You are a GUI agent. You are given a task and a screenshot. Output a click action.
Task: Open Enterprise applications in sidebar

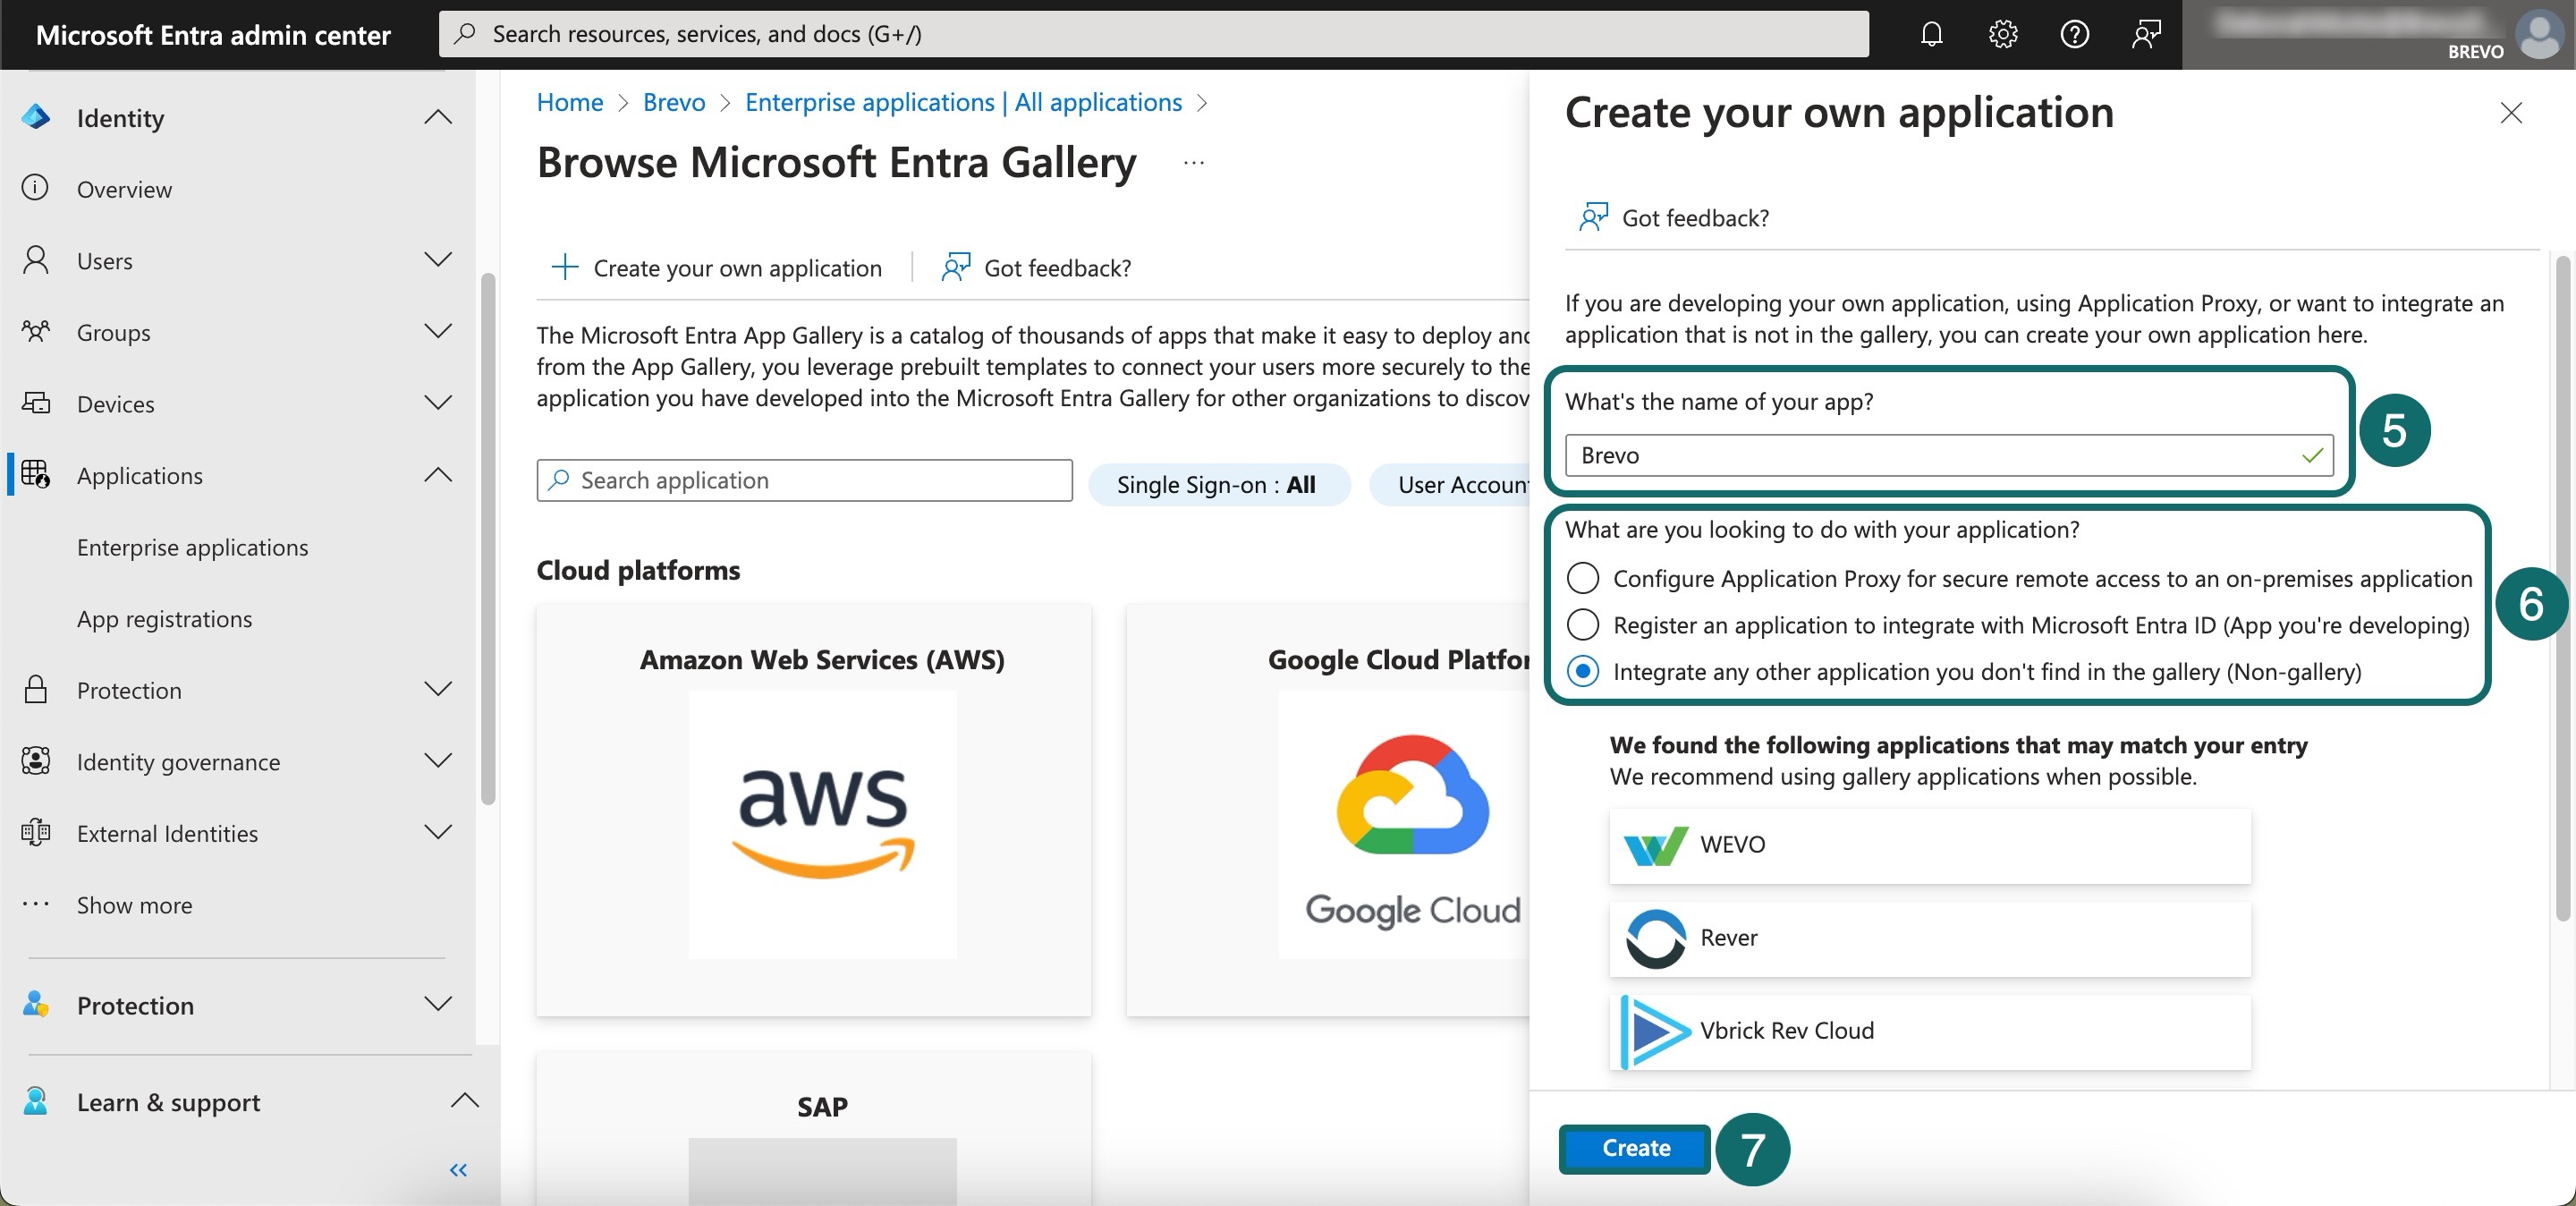click(192, 547)
